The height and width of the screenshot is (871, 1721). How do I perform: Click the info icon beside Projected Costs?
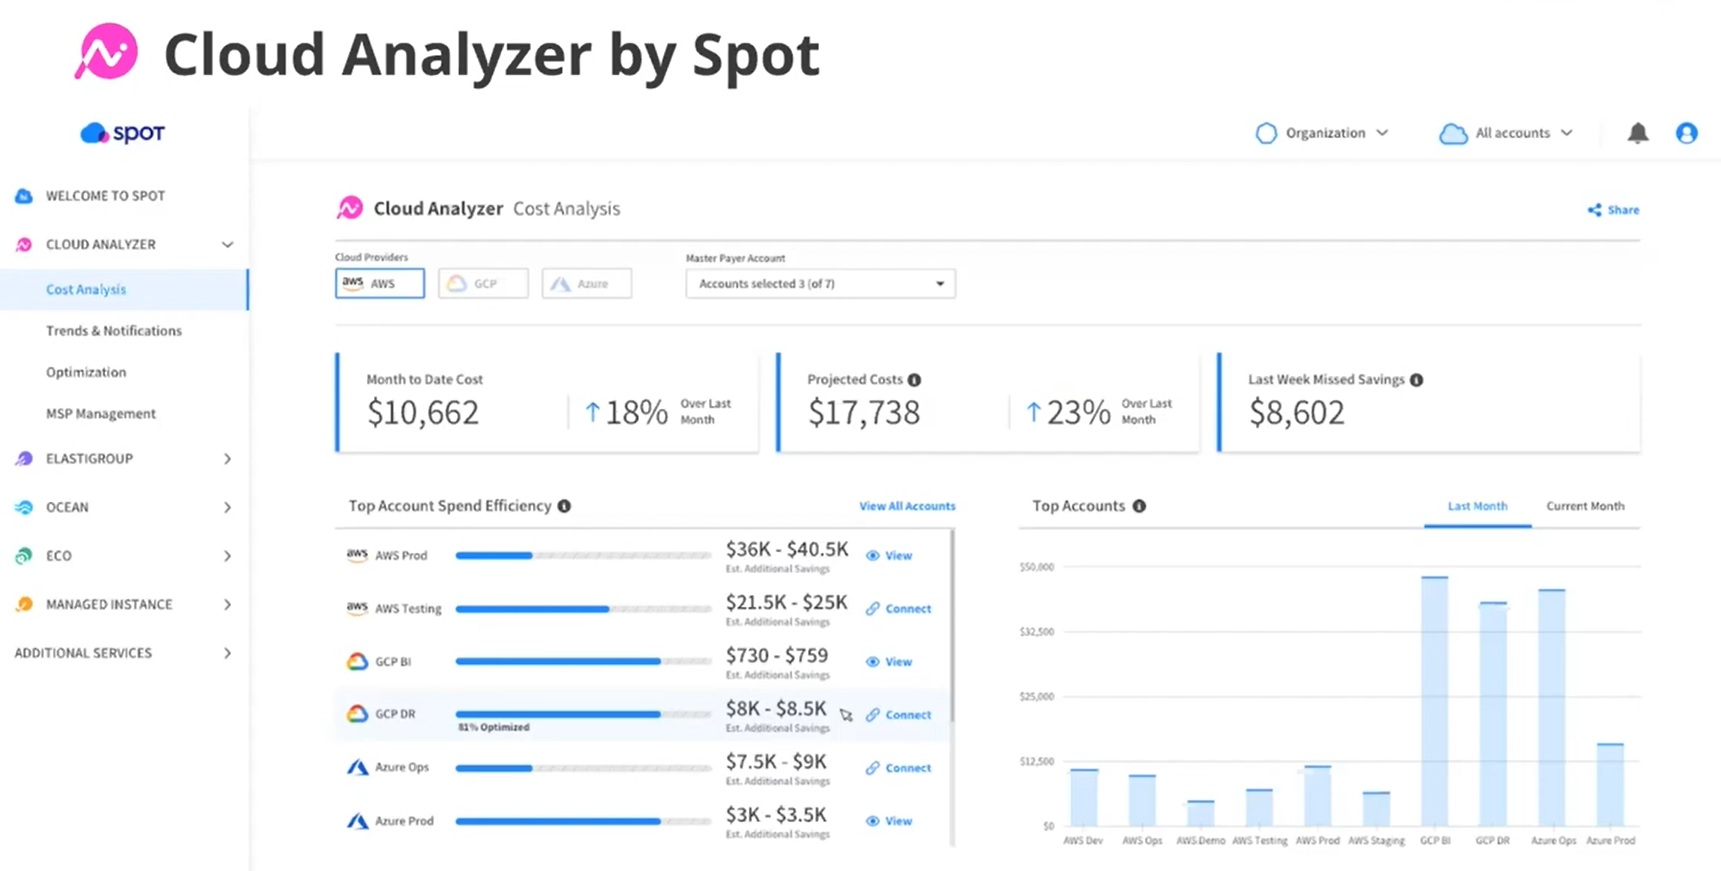(914, 380)
